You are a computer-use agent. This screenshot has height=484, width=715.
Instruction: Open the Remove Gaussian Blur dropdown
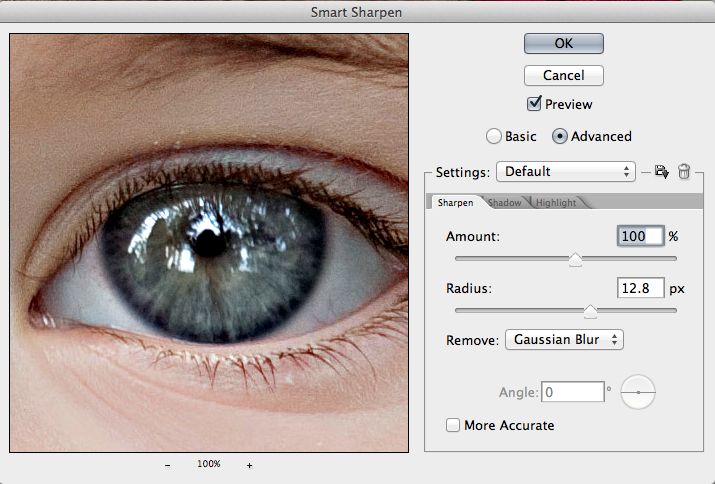[564, 340]
